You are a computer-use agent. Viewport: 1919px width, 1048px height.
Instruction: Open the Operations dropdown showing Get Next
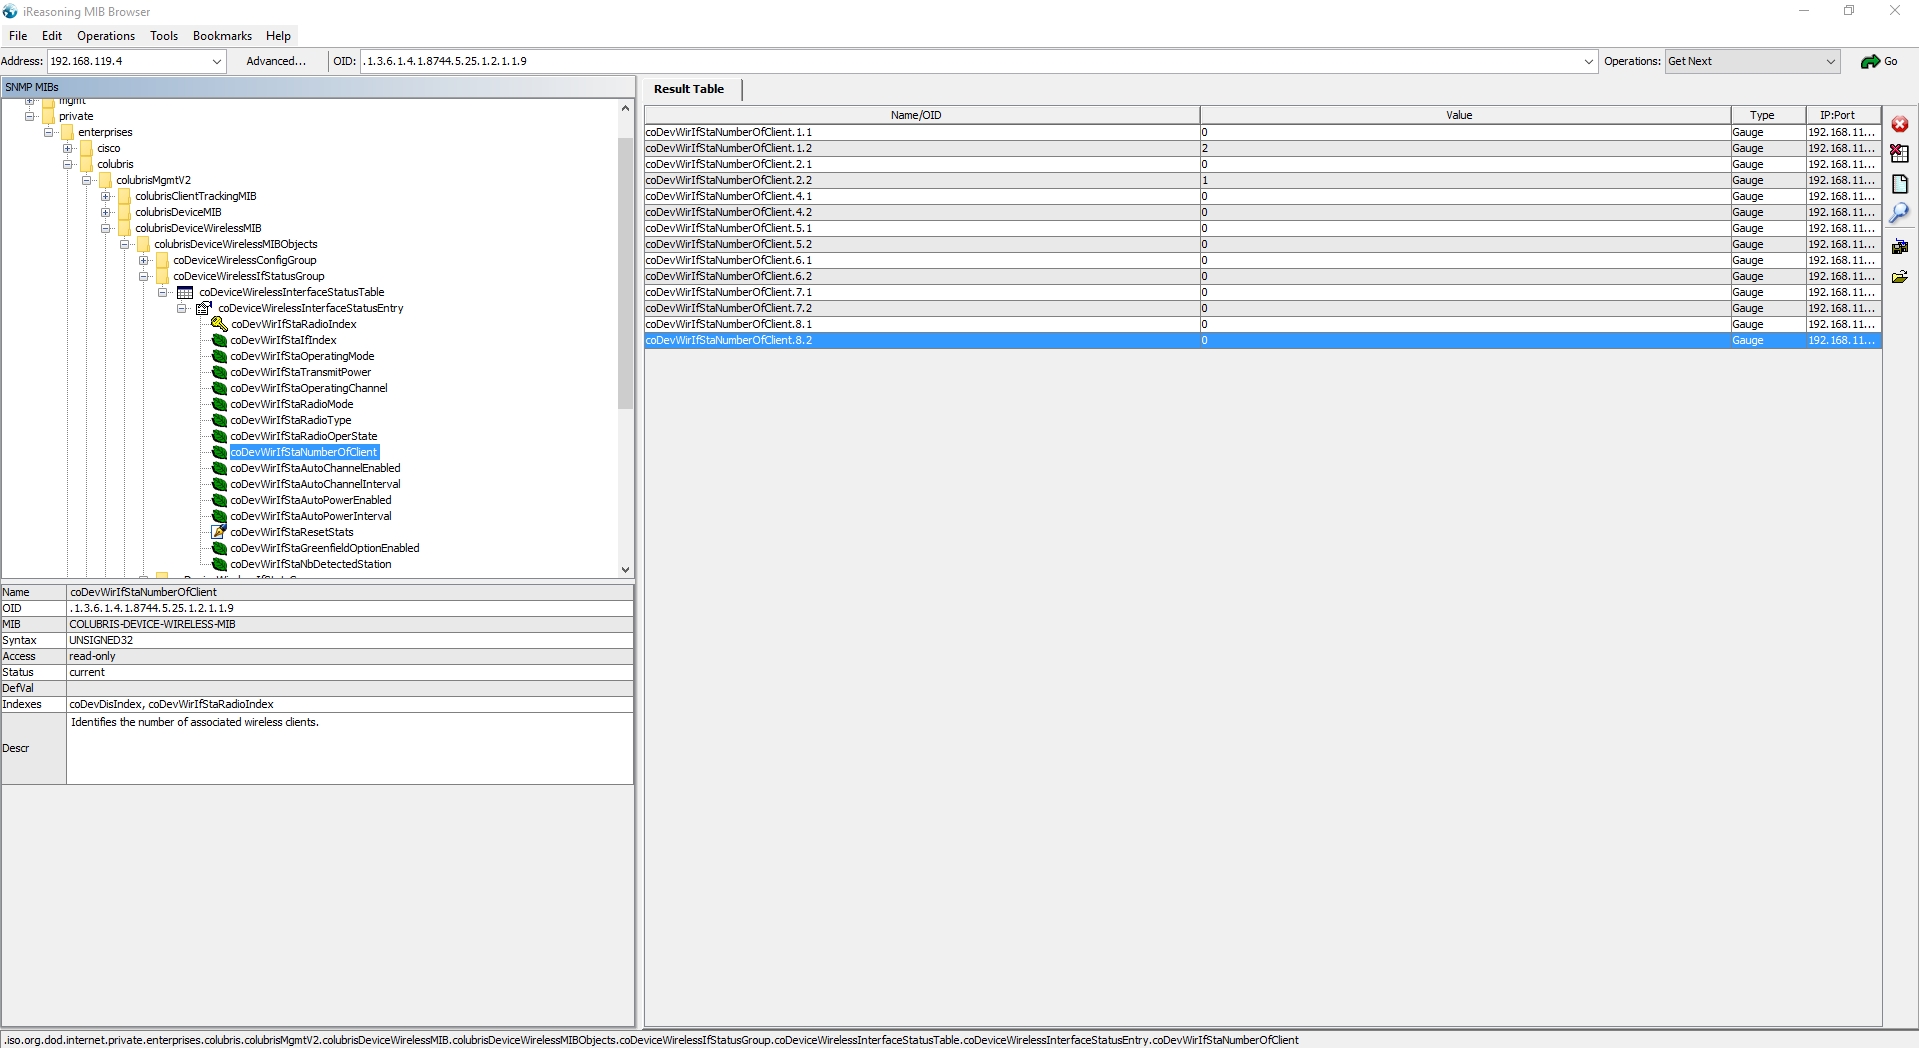click(1830, 62)
